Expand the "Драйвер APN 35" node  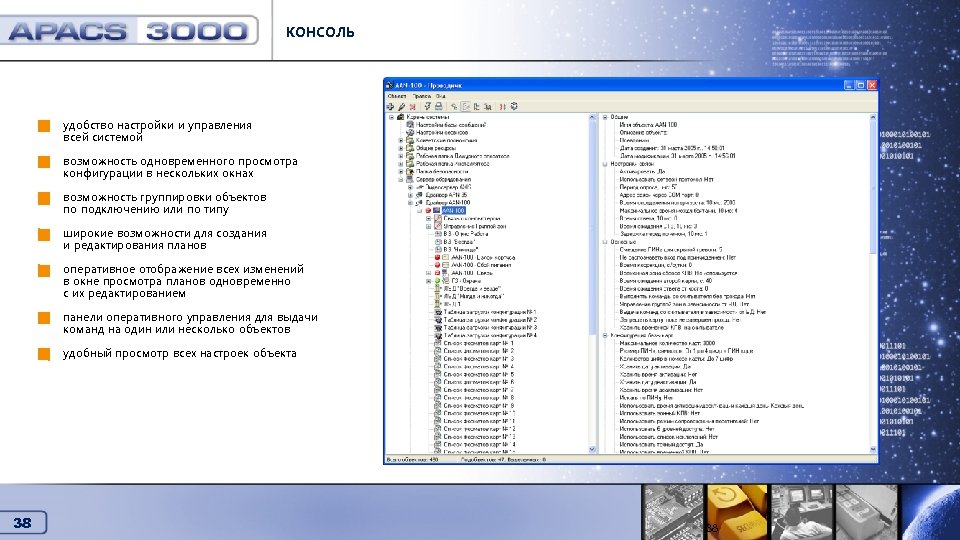[x=410, y=195]
